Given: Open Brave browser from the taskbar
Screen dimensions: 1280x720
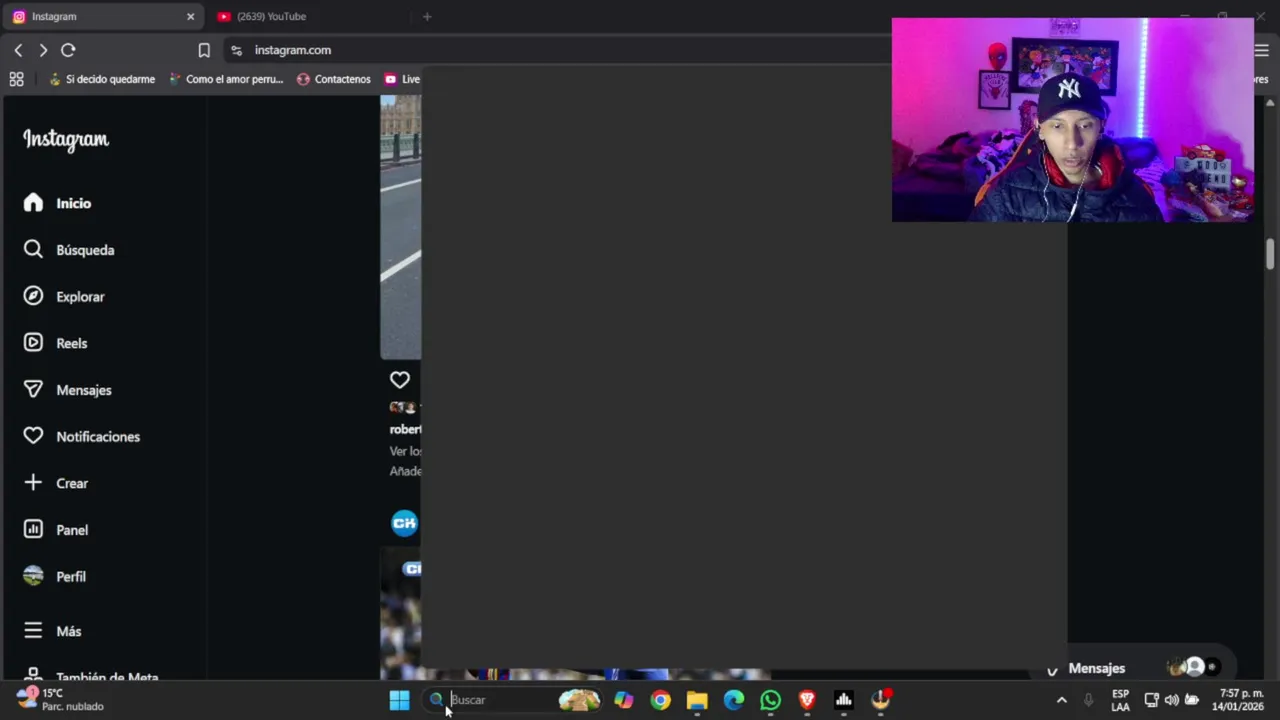Looking at the screenshot, I should 807,700.
